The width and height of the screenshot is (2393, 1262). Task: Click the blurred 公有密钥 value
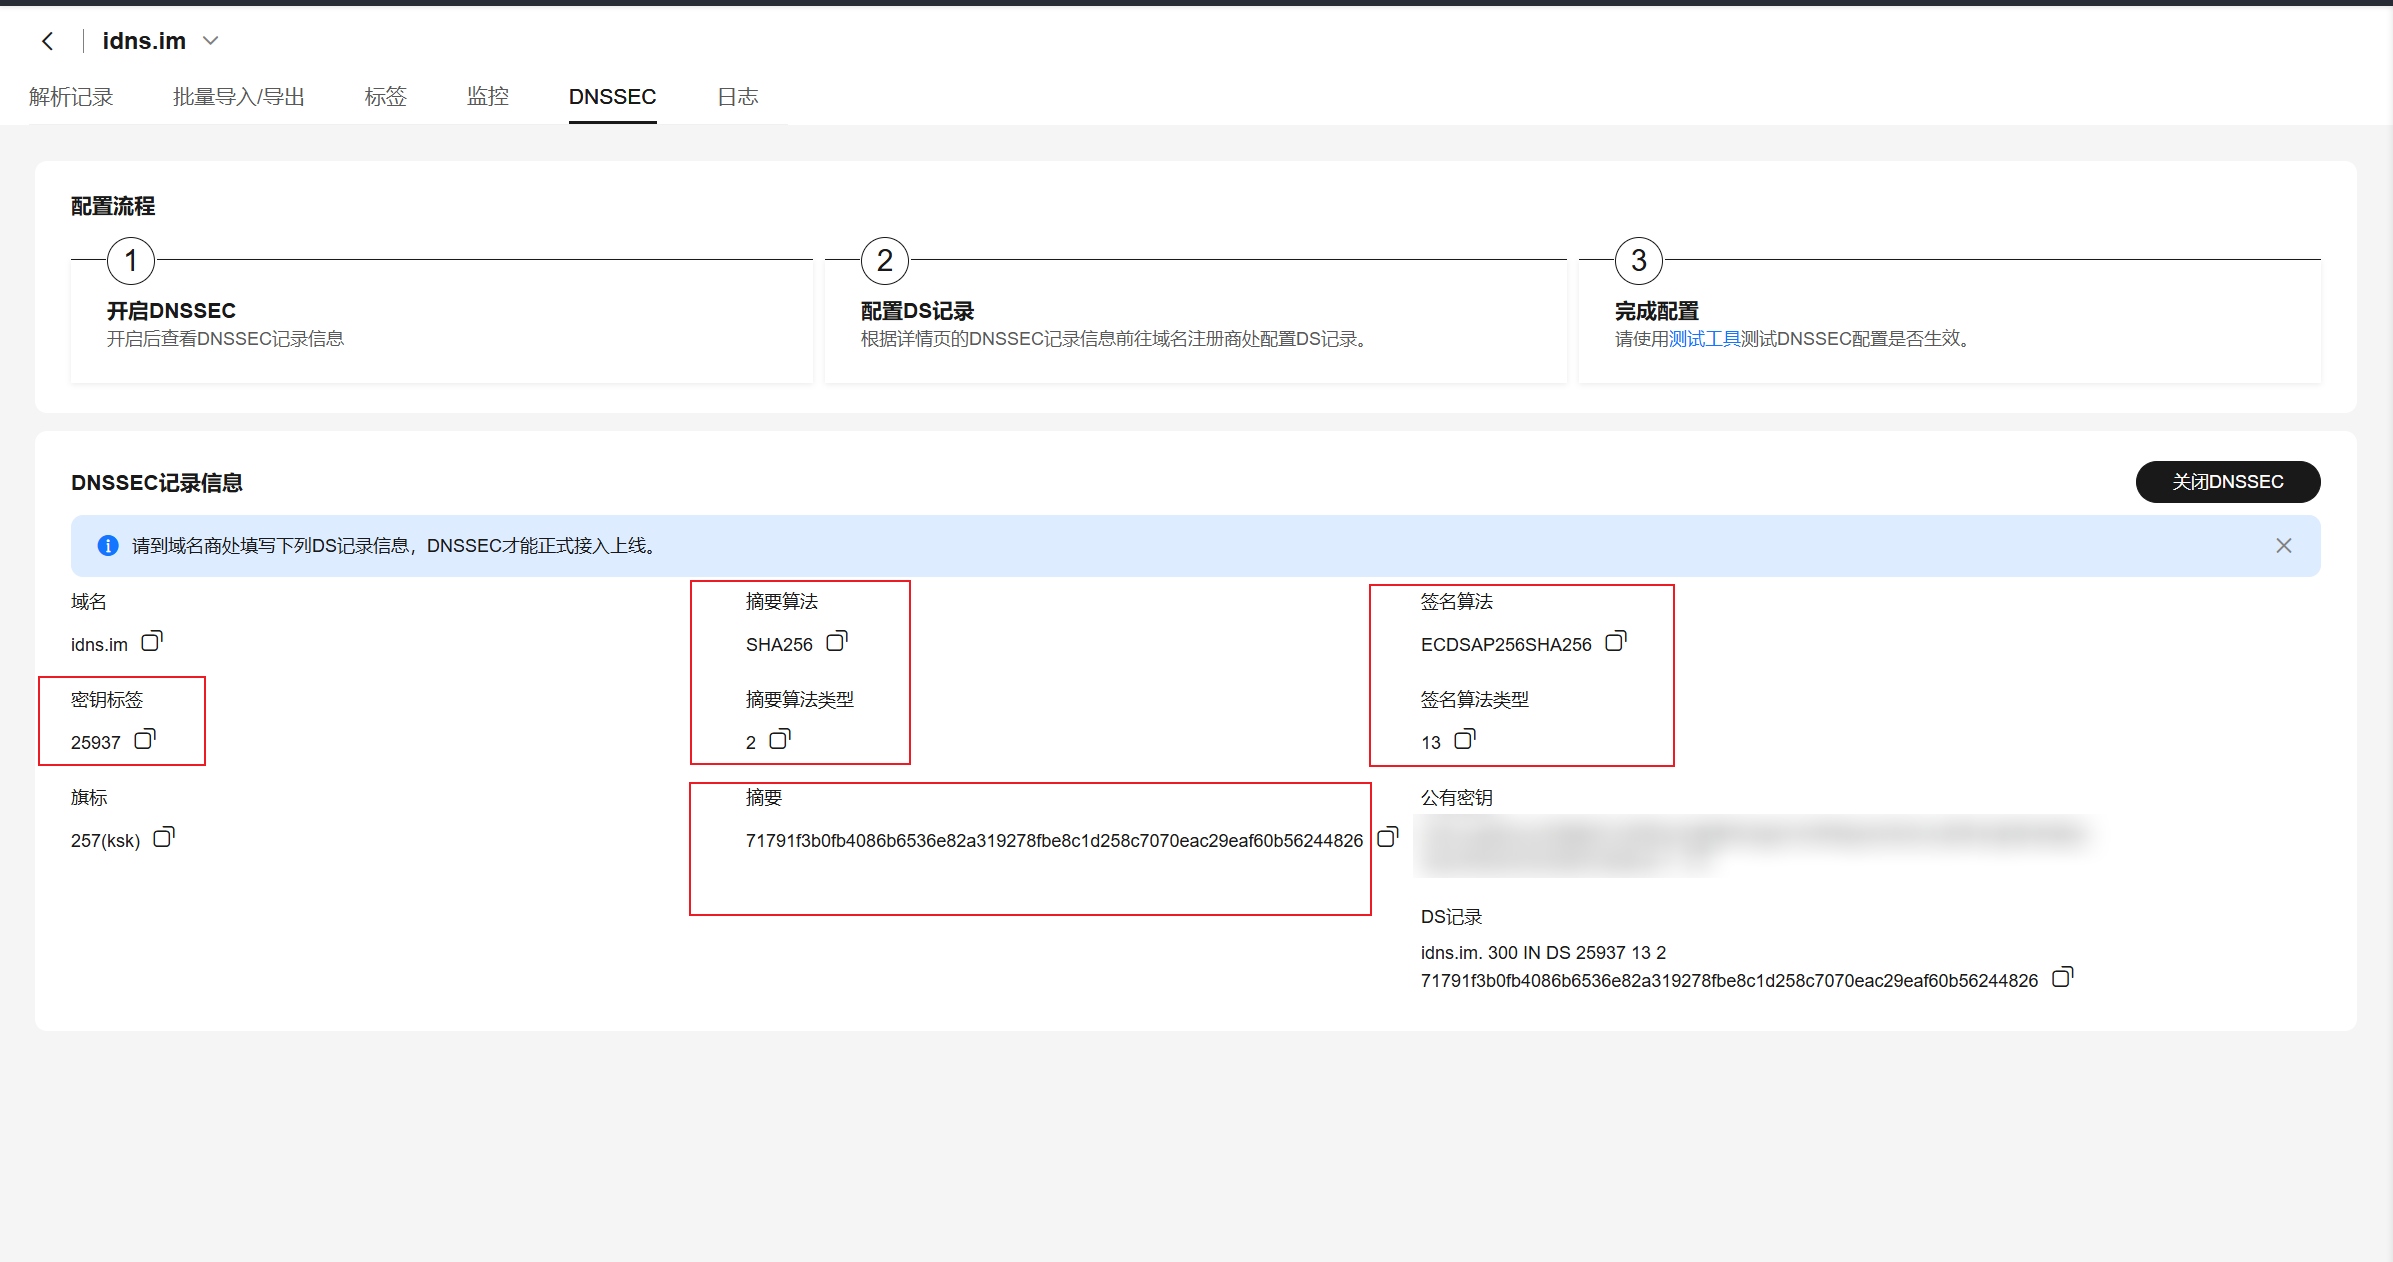[1755, 845]
